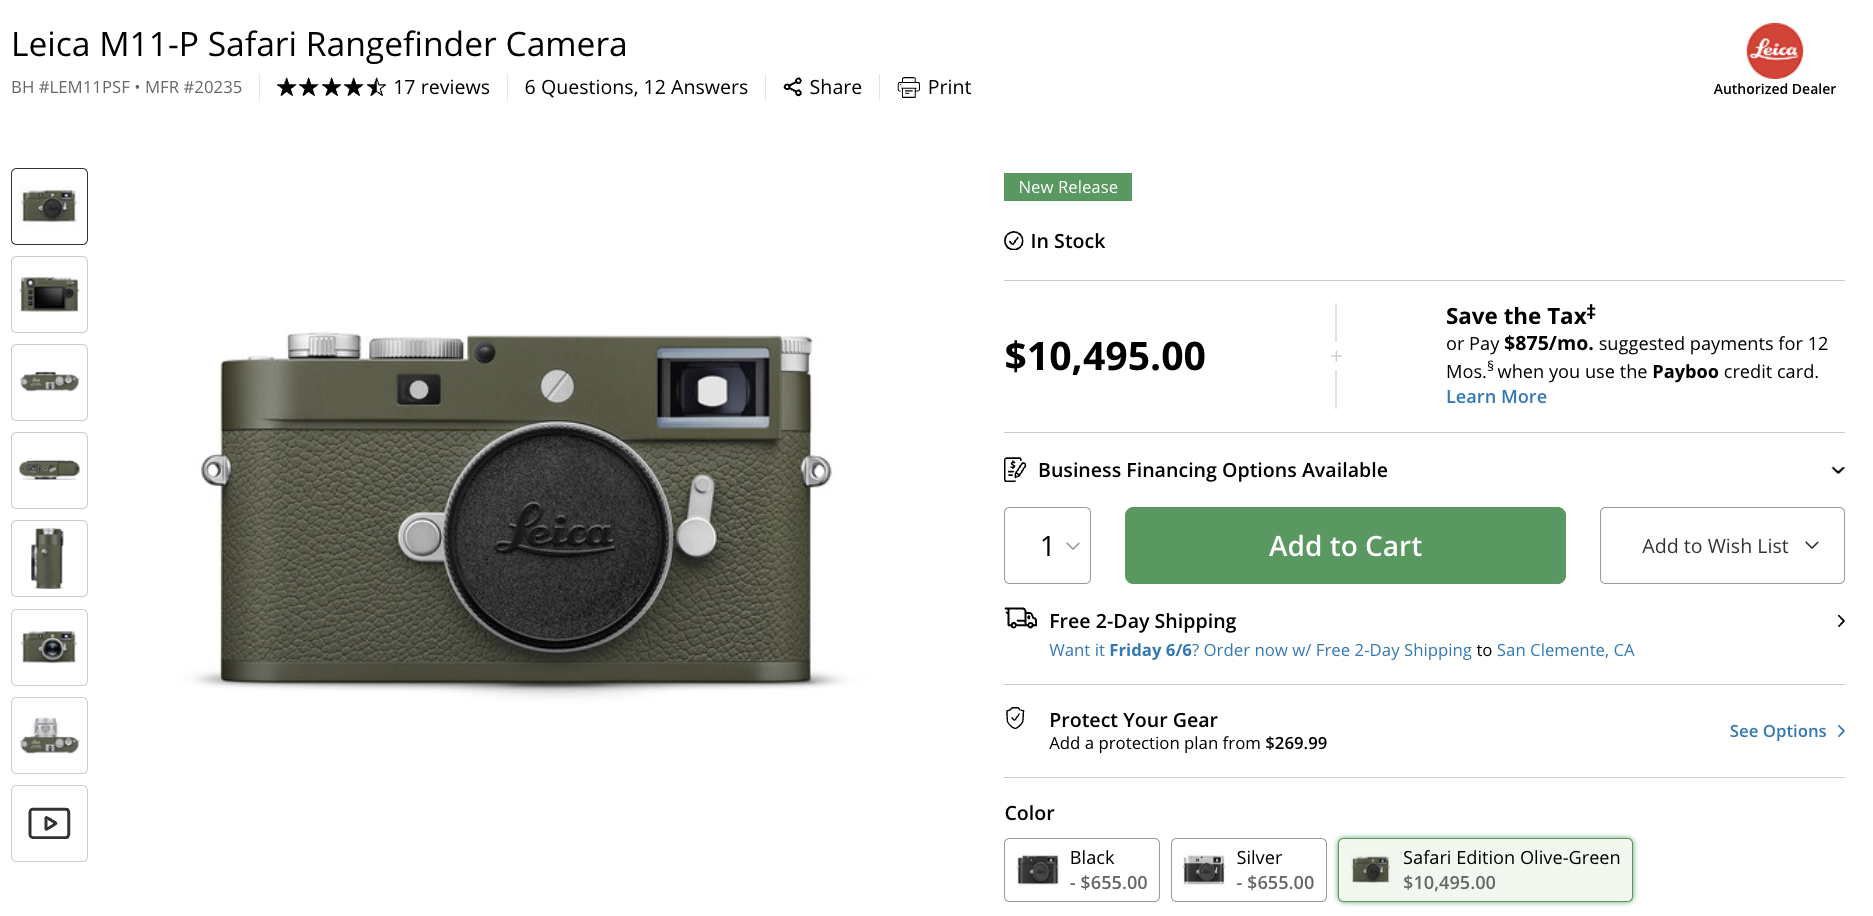The height and width of the screenshot is (916, 1873).
Task: Click the Add to Cart button
Action: click(1345, 545)
